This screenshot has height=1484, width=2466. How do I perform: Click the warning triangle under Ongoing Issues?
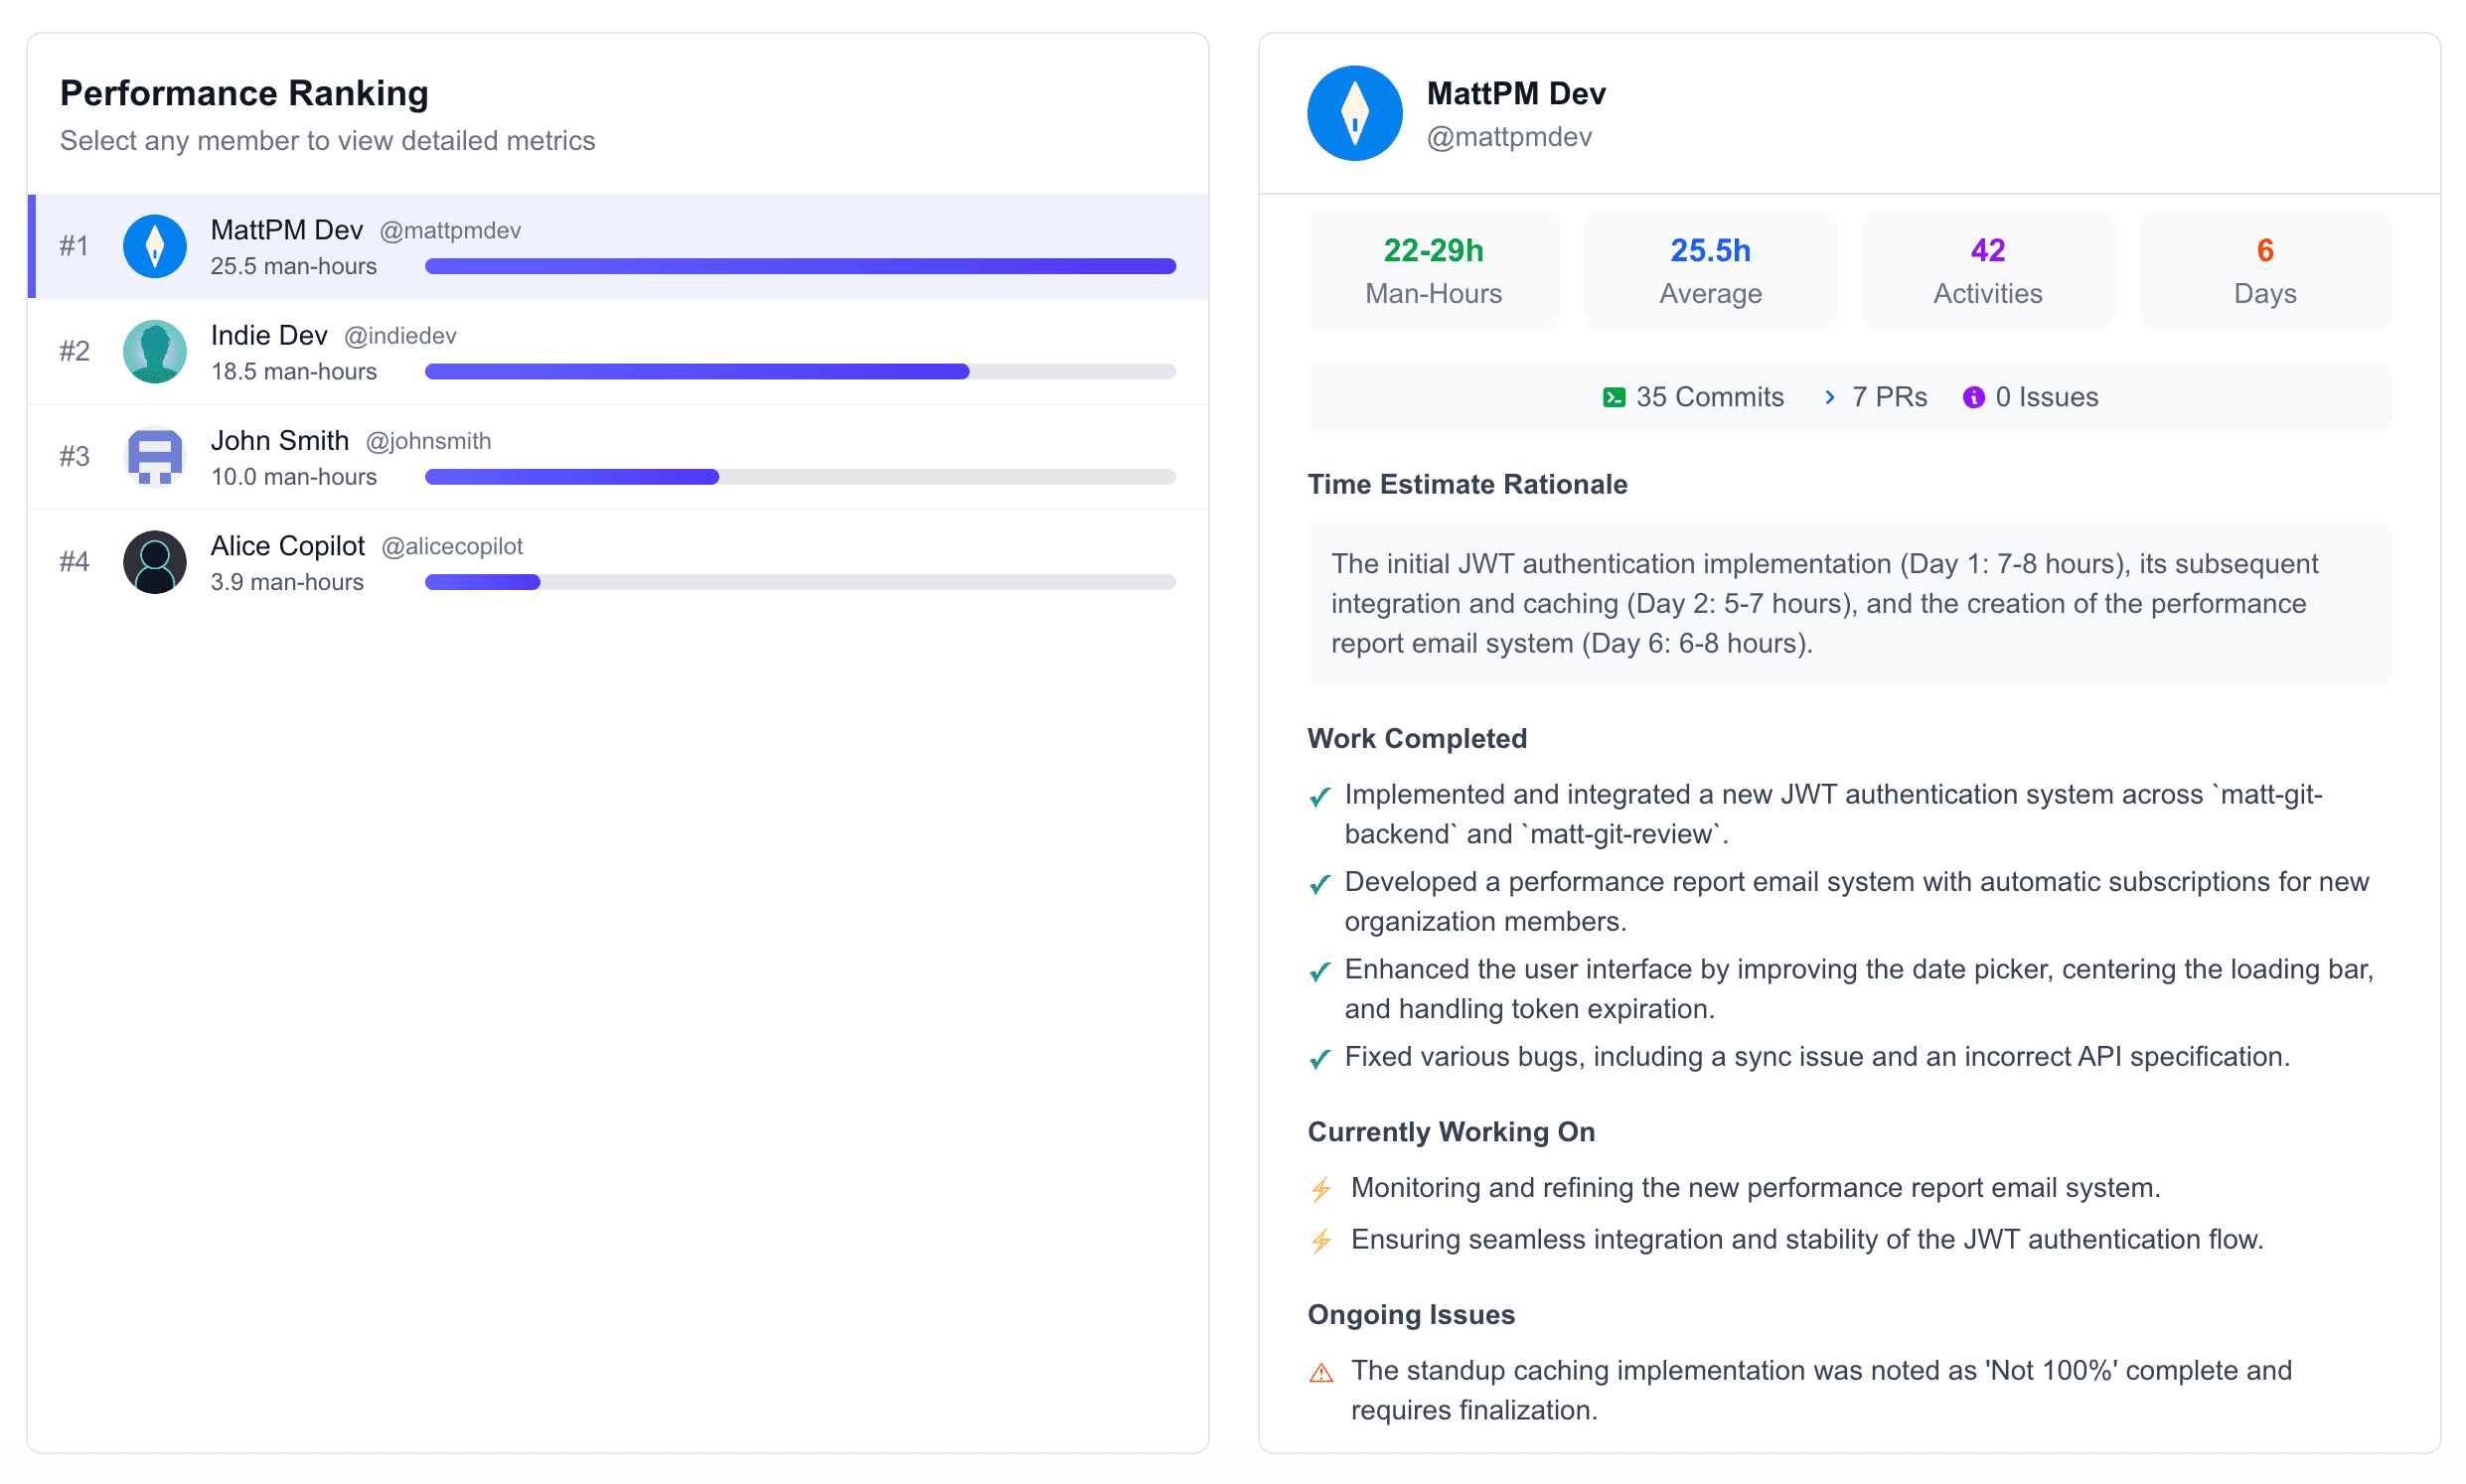[1322, 1371]
